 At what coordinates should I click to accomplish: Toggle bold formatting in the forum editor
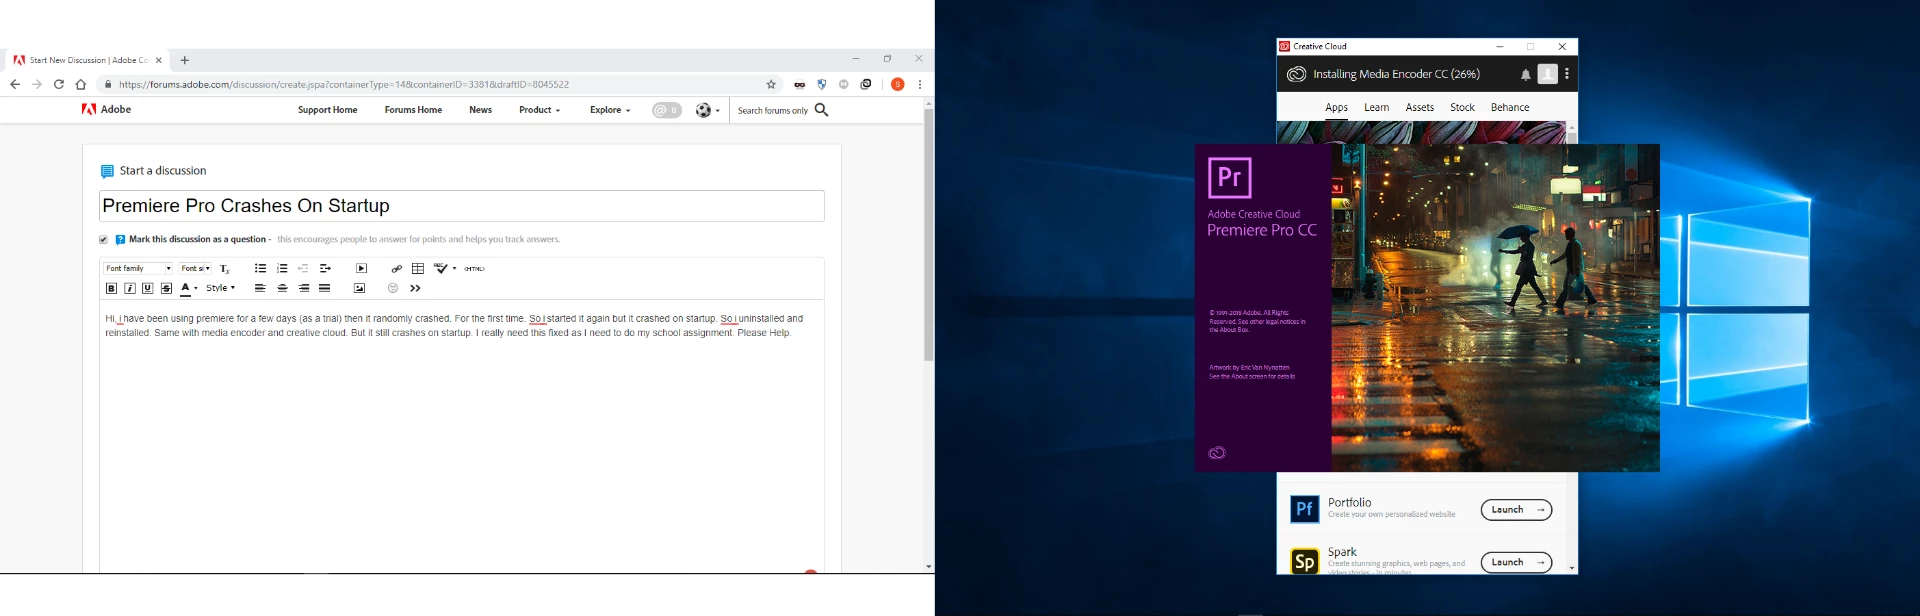pos(111,288)
